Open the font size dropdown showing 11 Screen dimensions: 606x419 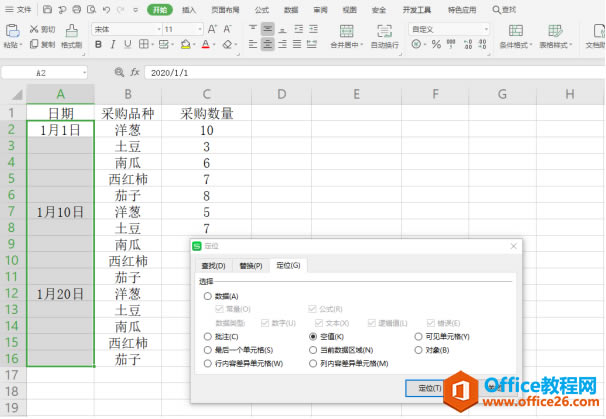tap(200, 29)
